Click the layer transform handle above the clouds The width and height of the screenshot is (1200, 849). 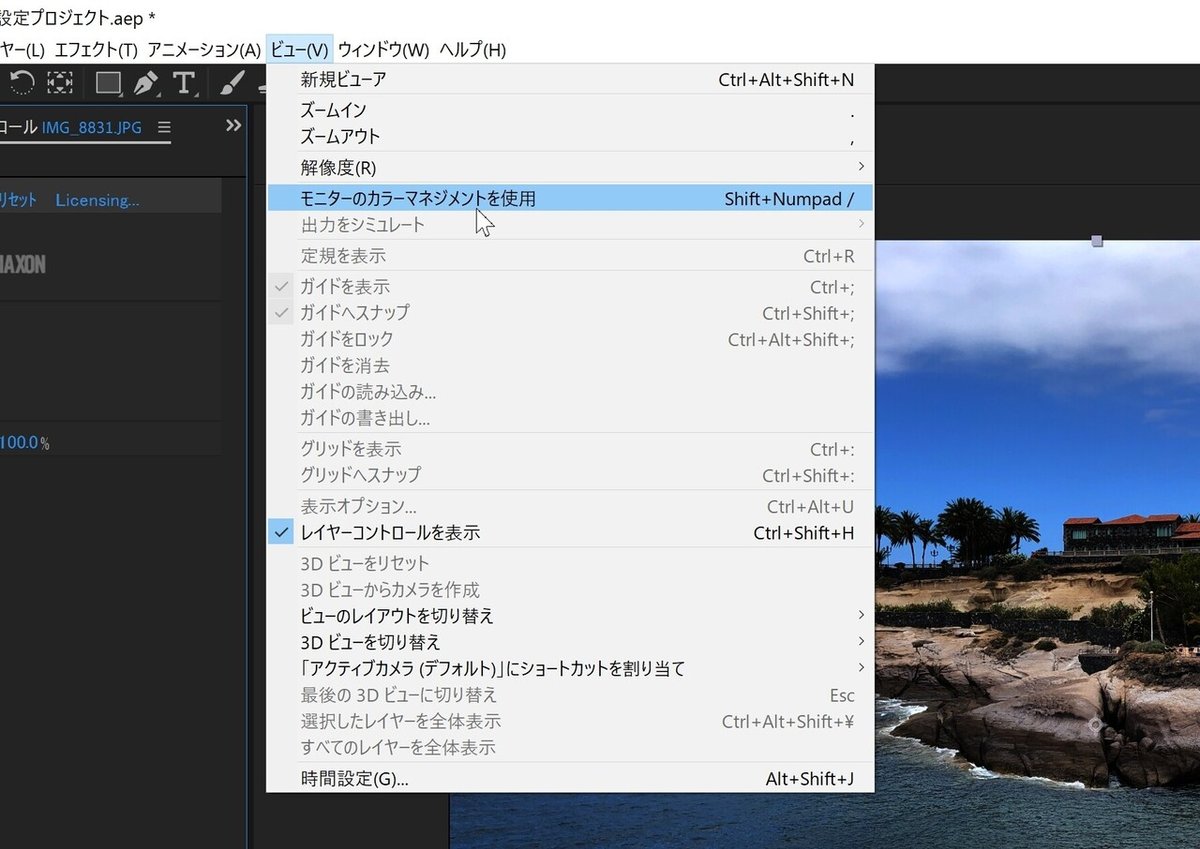(1097, 241)
